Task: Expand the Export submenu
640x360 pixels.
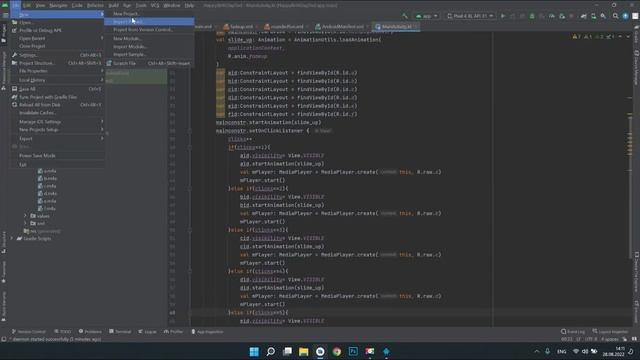Action: click(x=57, y=138)
